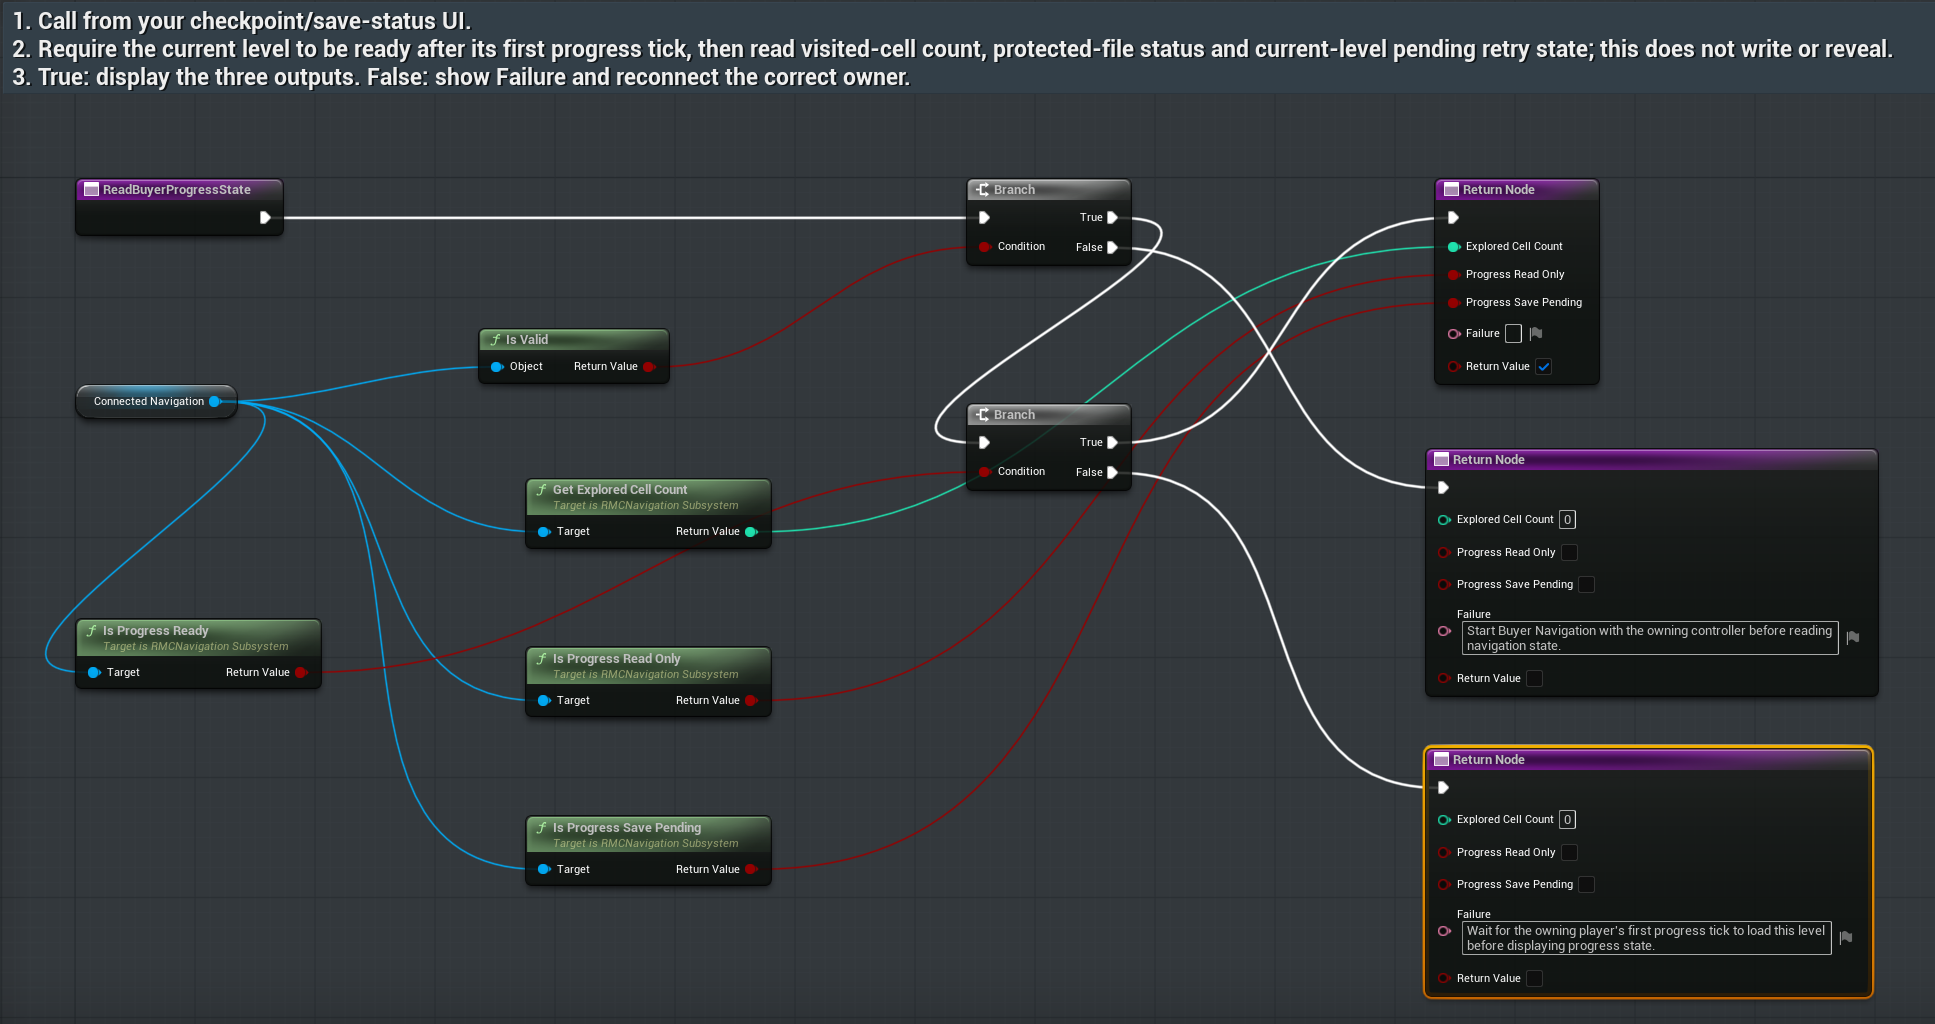Open localization flag beside 'Wait for the owning' text

1845,938
